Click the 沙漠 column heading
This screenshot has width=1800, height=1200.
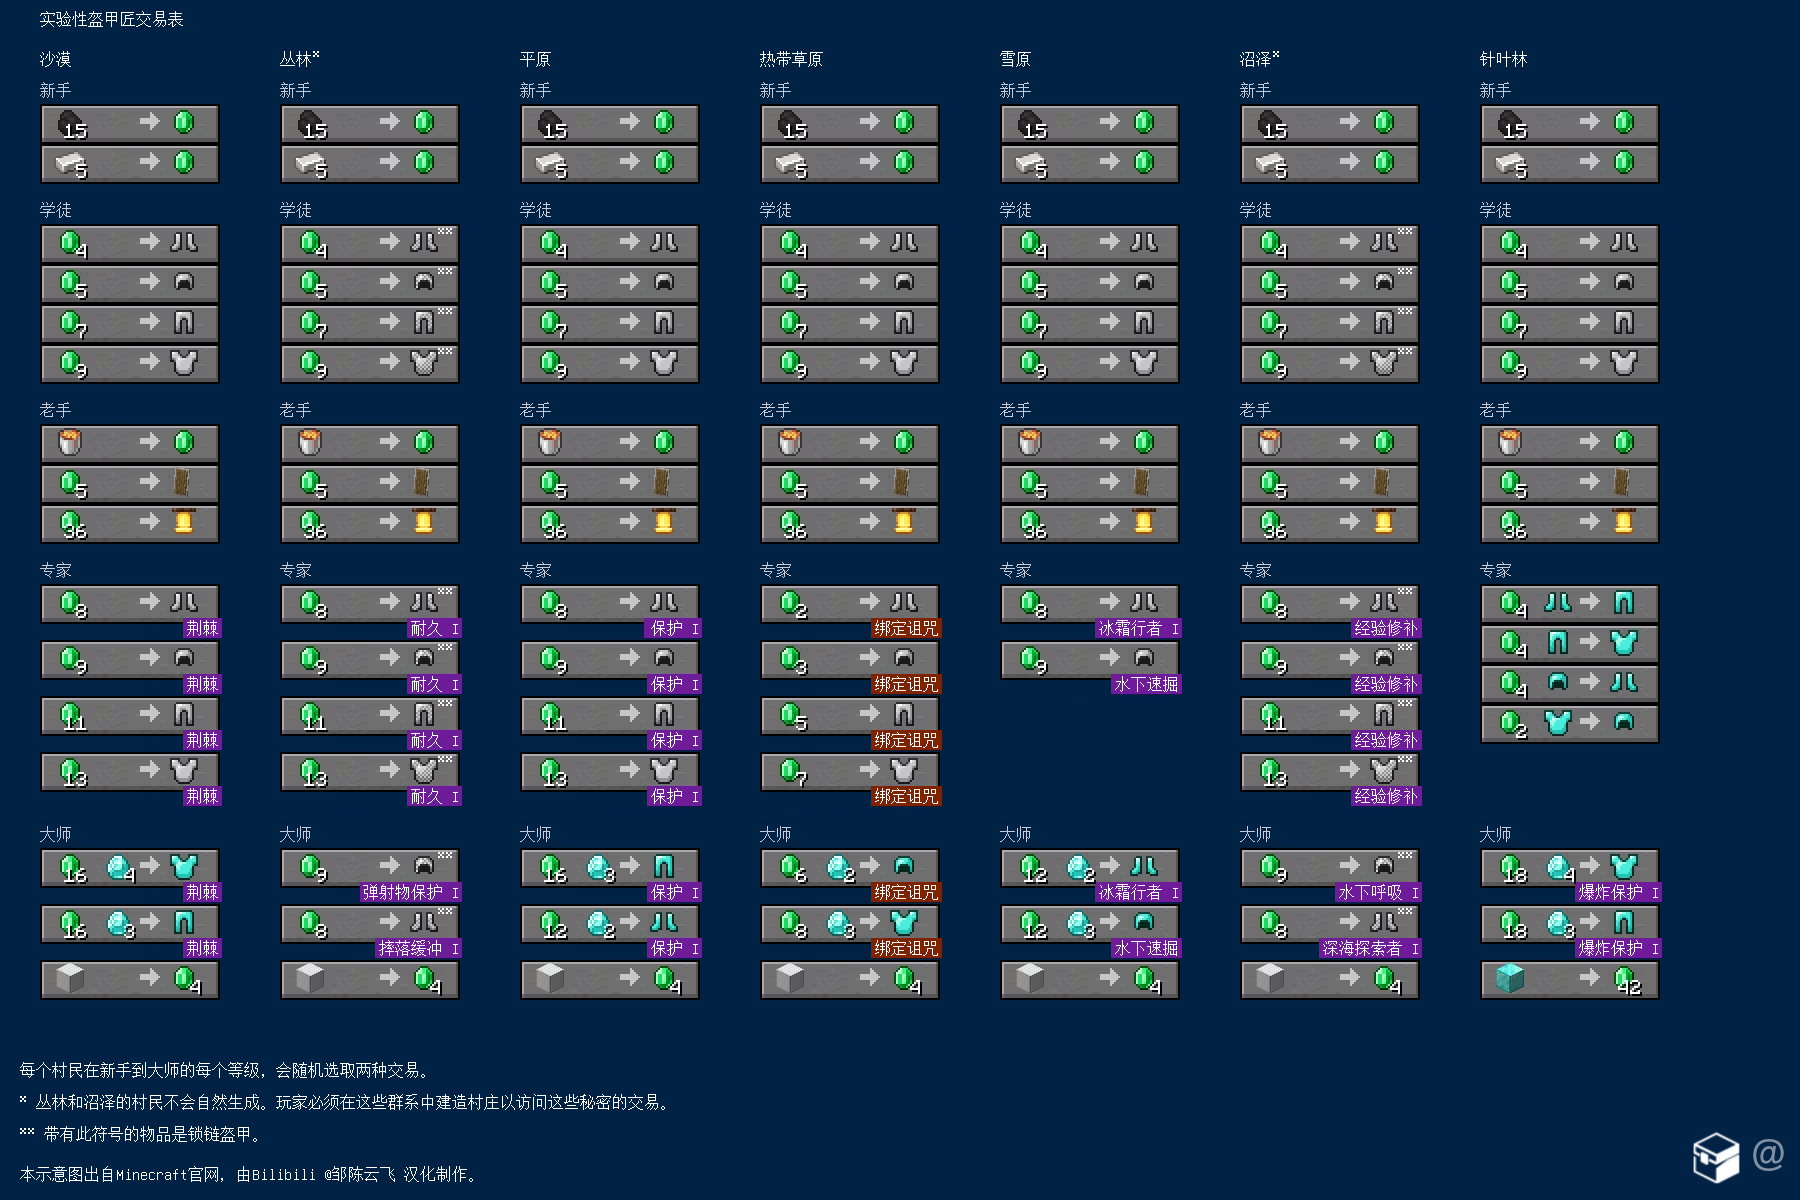tap(56, 59)
